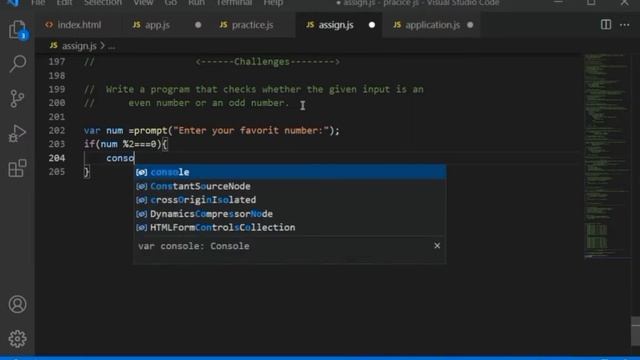
Task: Open the Go menu
Action: 171,3
